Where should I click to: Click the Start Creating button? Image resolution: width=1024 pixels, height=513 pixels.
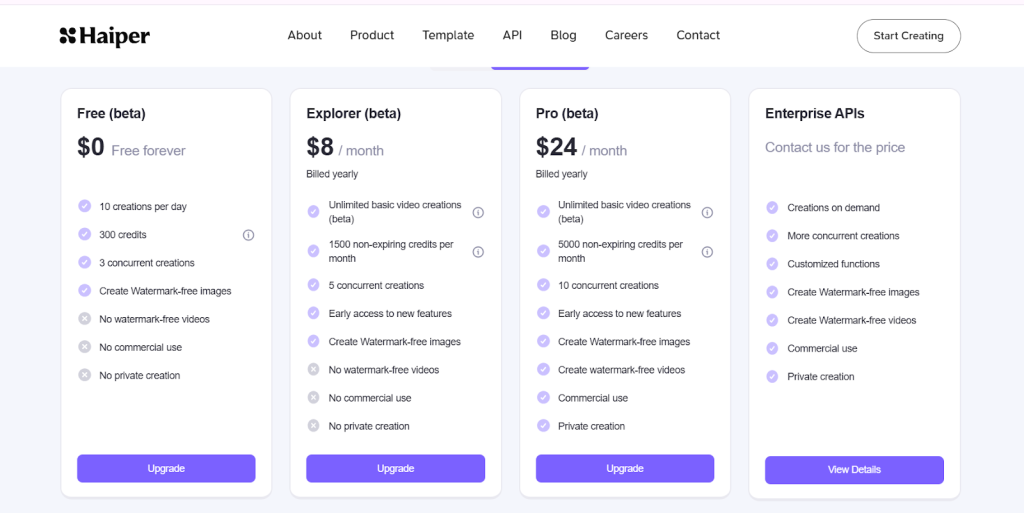click(x=908, y=36)
